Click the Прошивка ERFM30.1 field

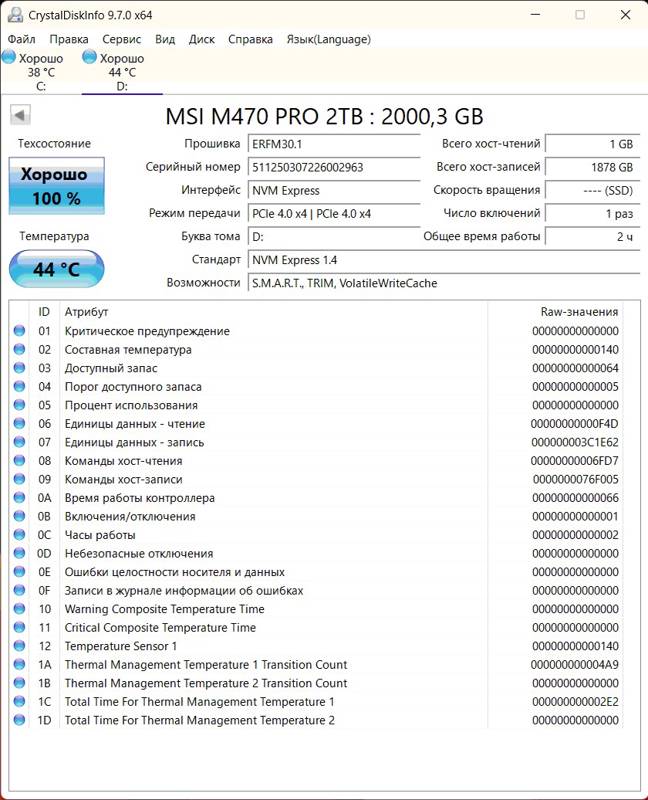[334, 144]
